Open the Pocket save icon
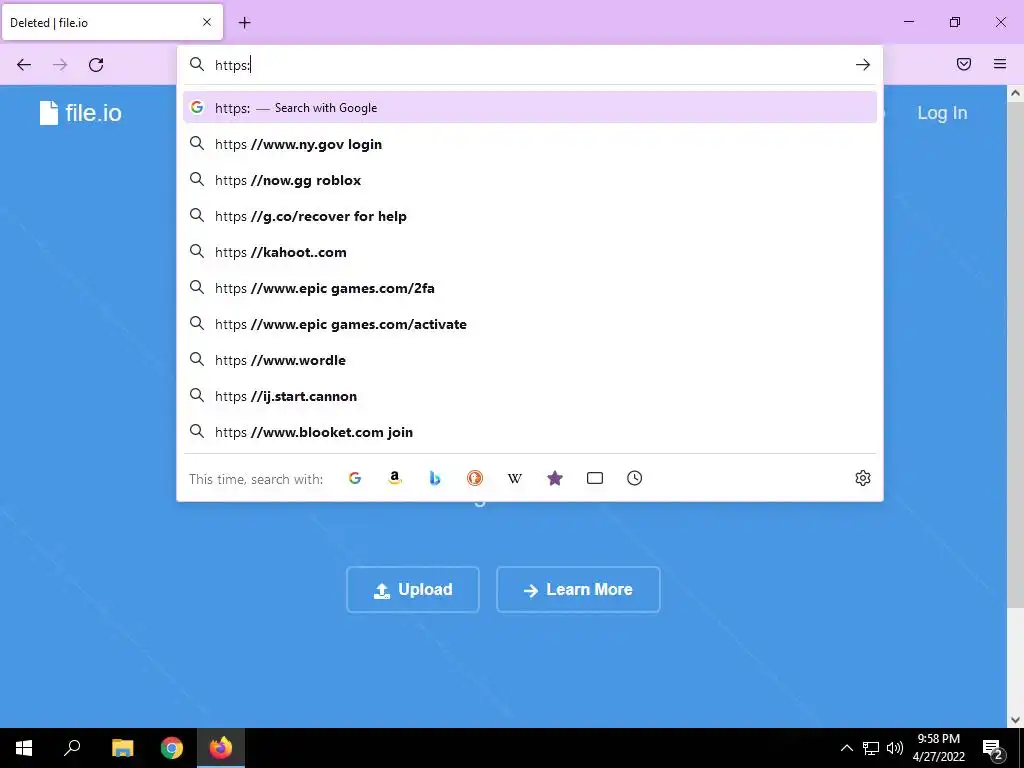This screenshot has width=1024, height=768. [964, 64]
